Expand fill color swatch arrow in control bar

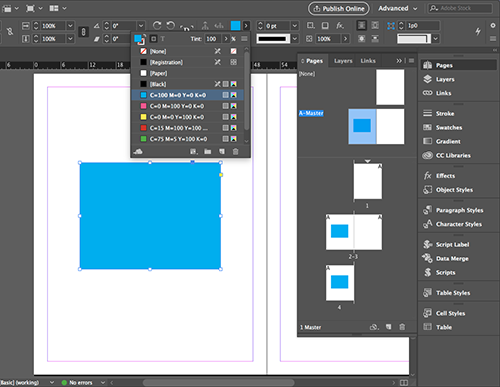point(246,26)
